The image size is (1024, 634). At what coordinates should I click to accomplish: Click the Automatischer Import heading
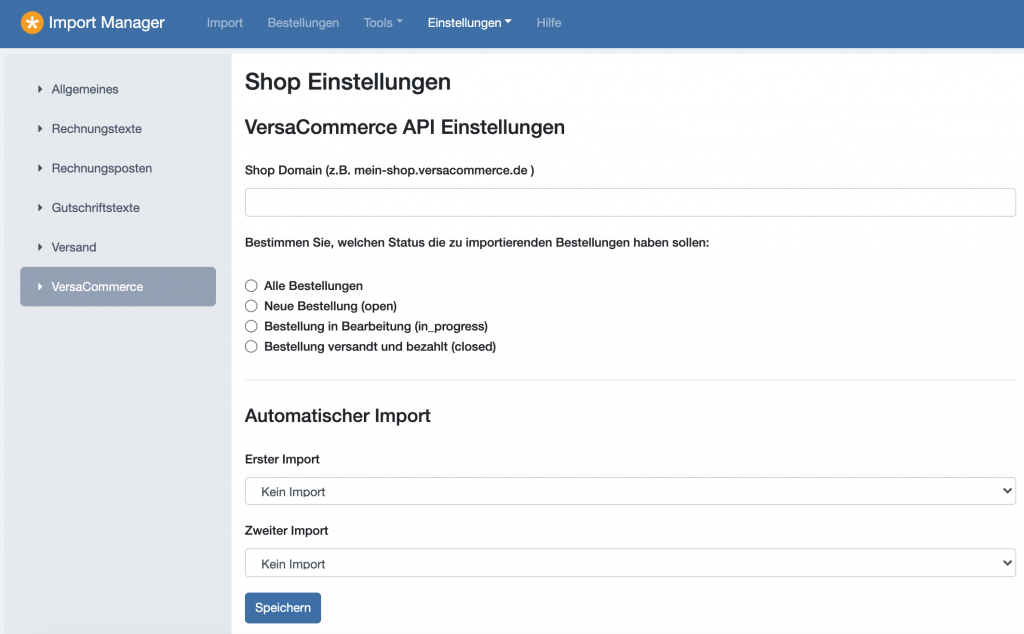point(338,416)
